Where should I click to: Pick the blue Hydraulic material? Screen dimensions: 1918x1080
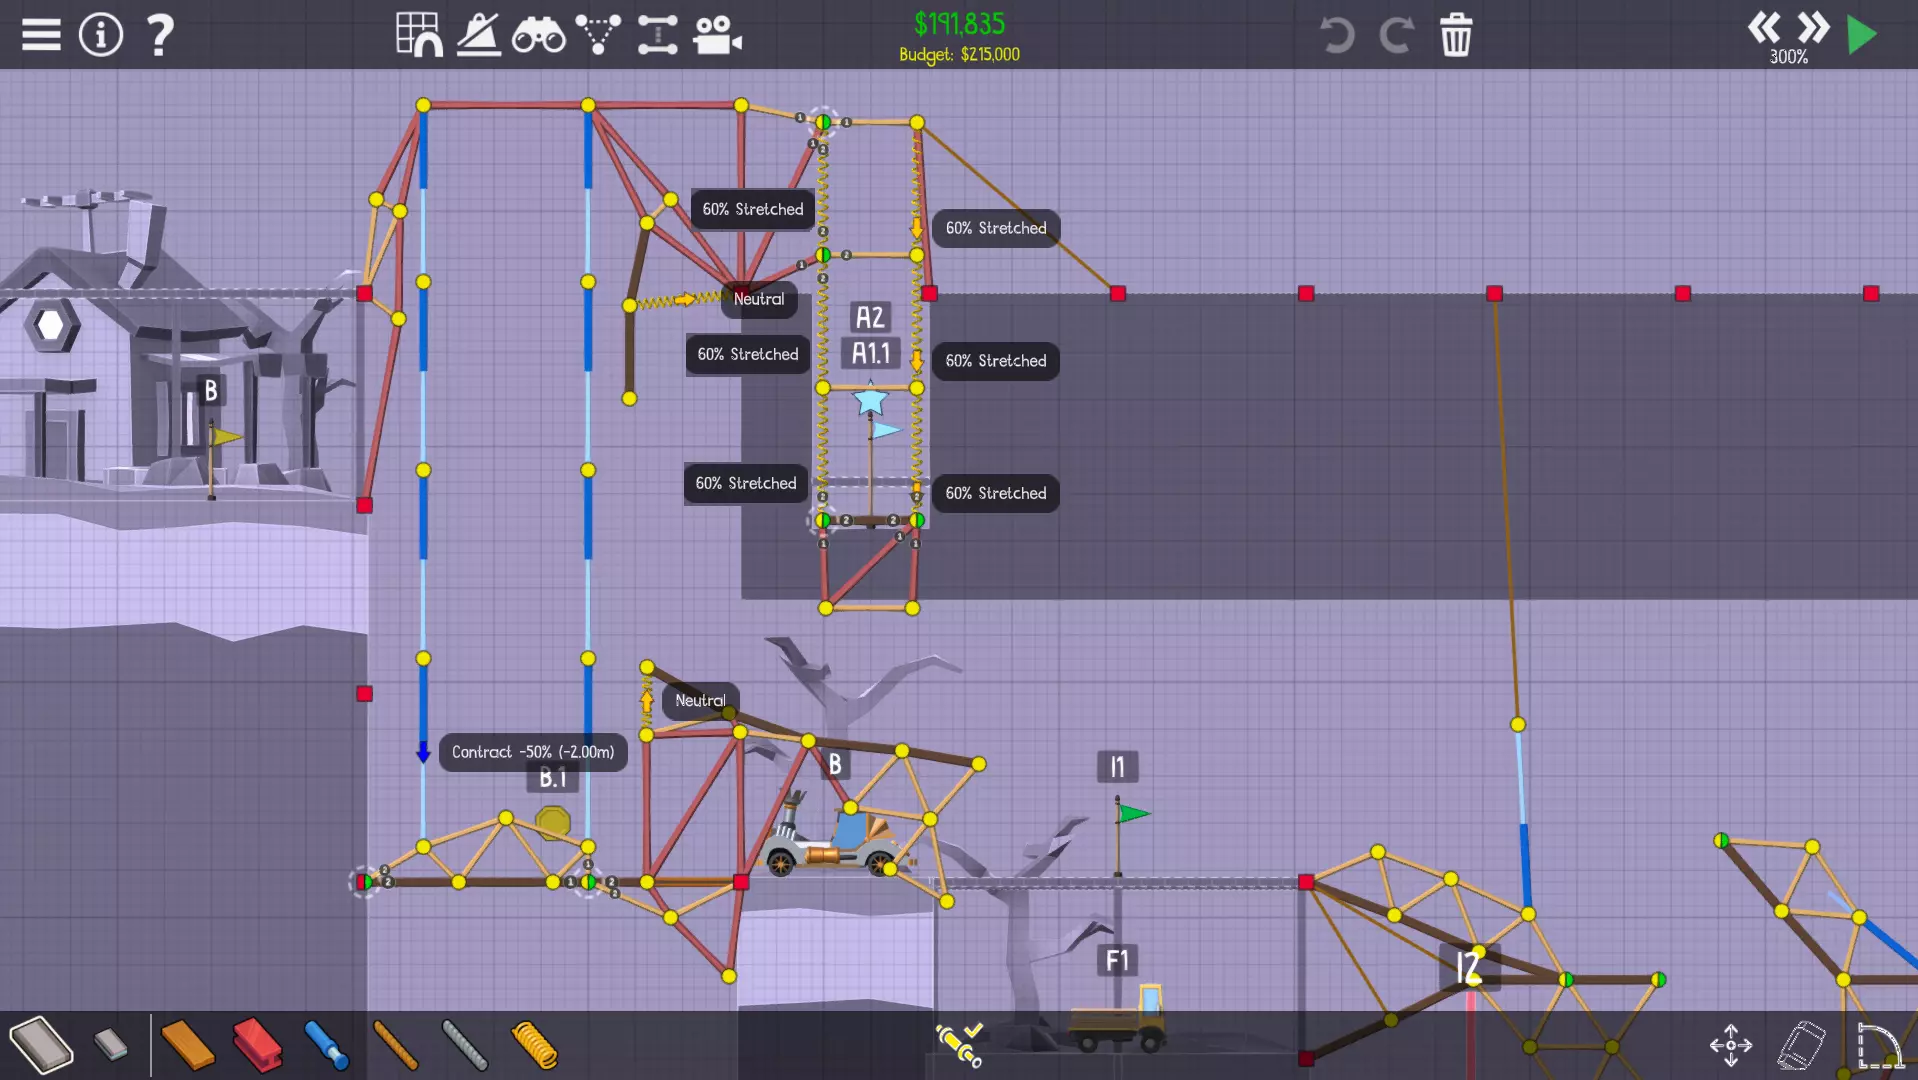tap(326, 1045)
